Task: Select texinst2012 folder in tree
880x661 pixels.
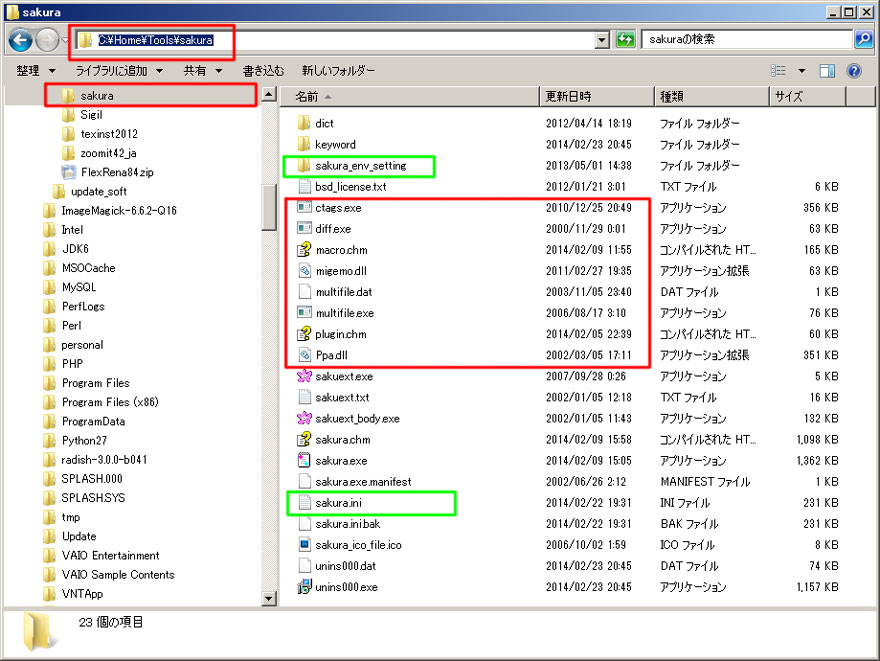Action: coord(109,134)
